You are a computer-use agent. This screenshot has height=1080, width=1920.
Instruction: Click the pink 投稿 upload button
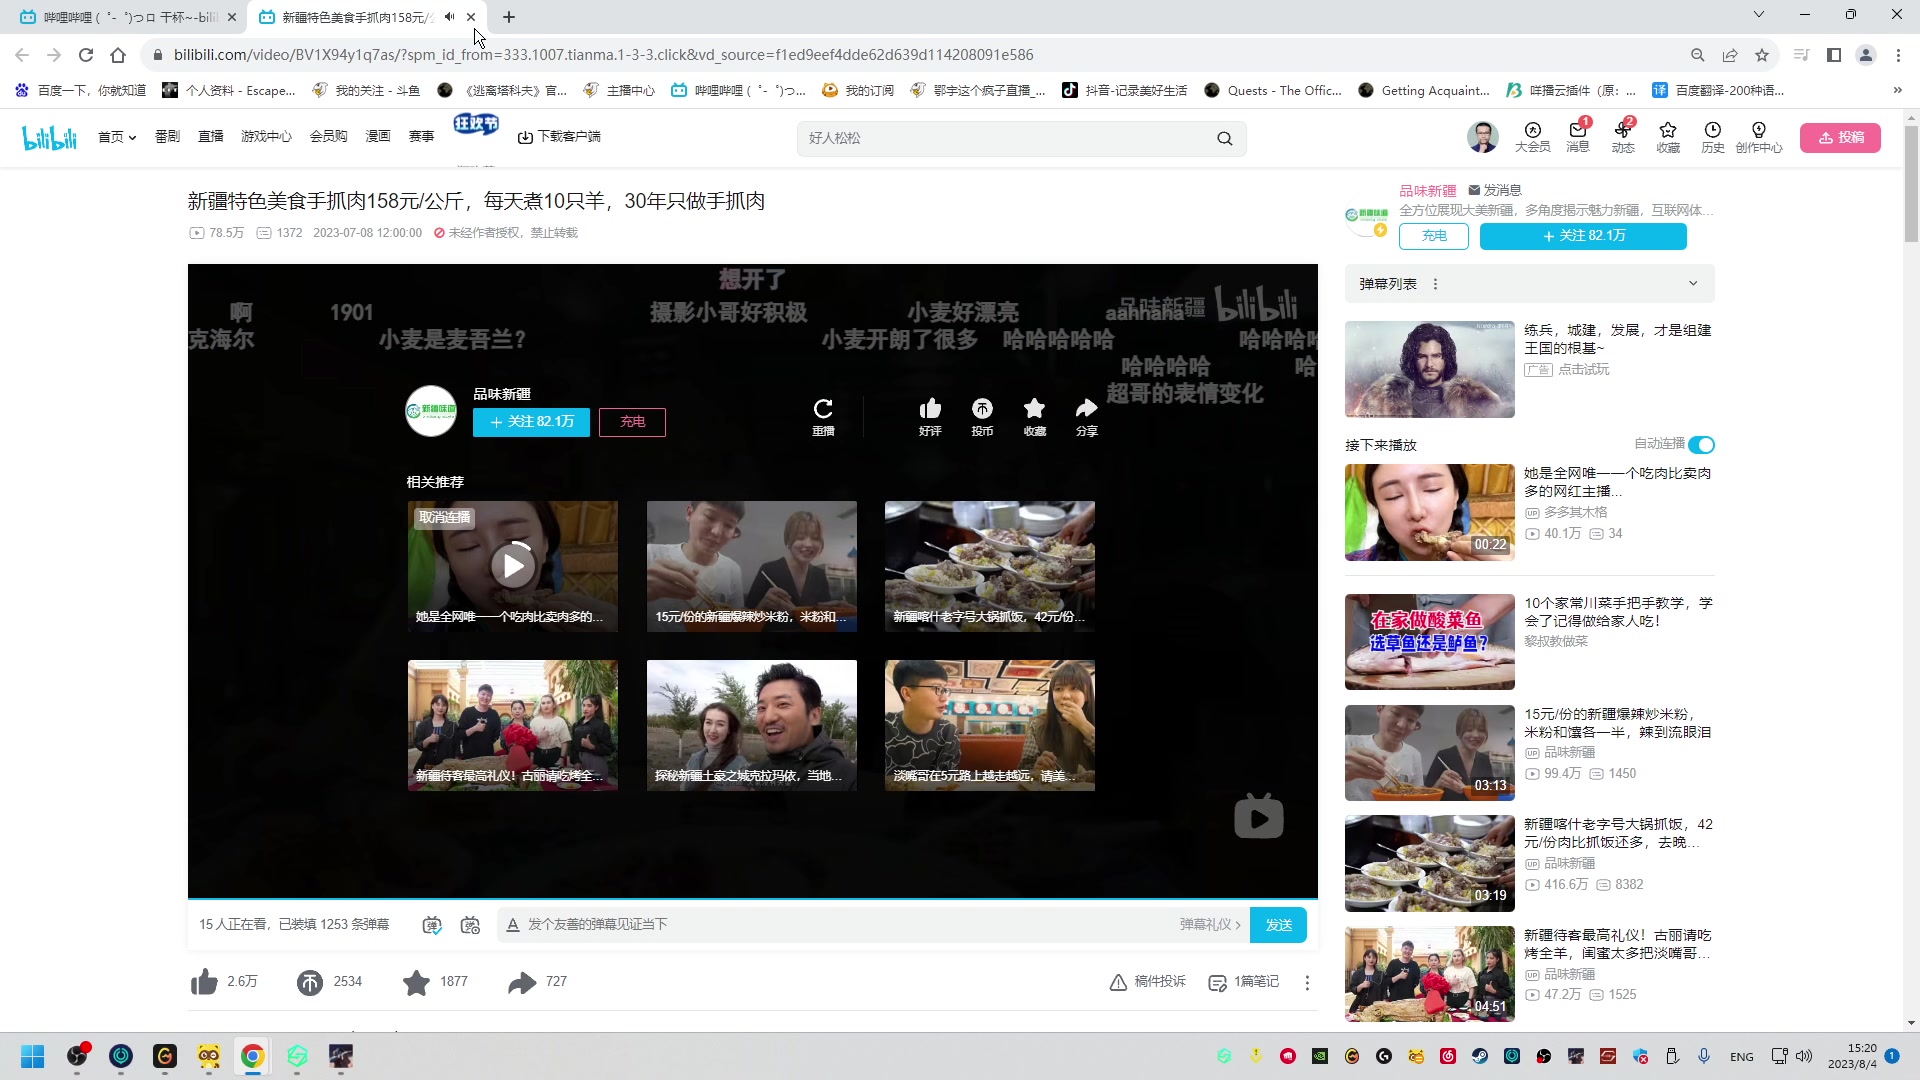(1840, 138)
